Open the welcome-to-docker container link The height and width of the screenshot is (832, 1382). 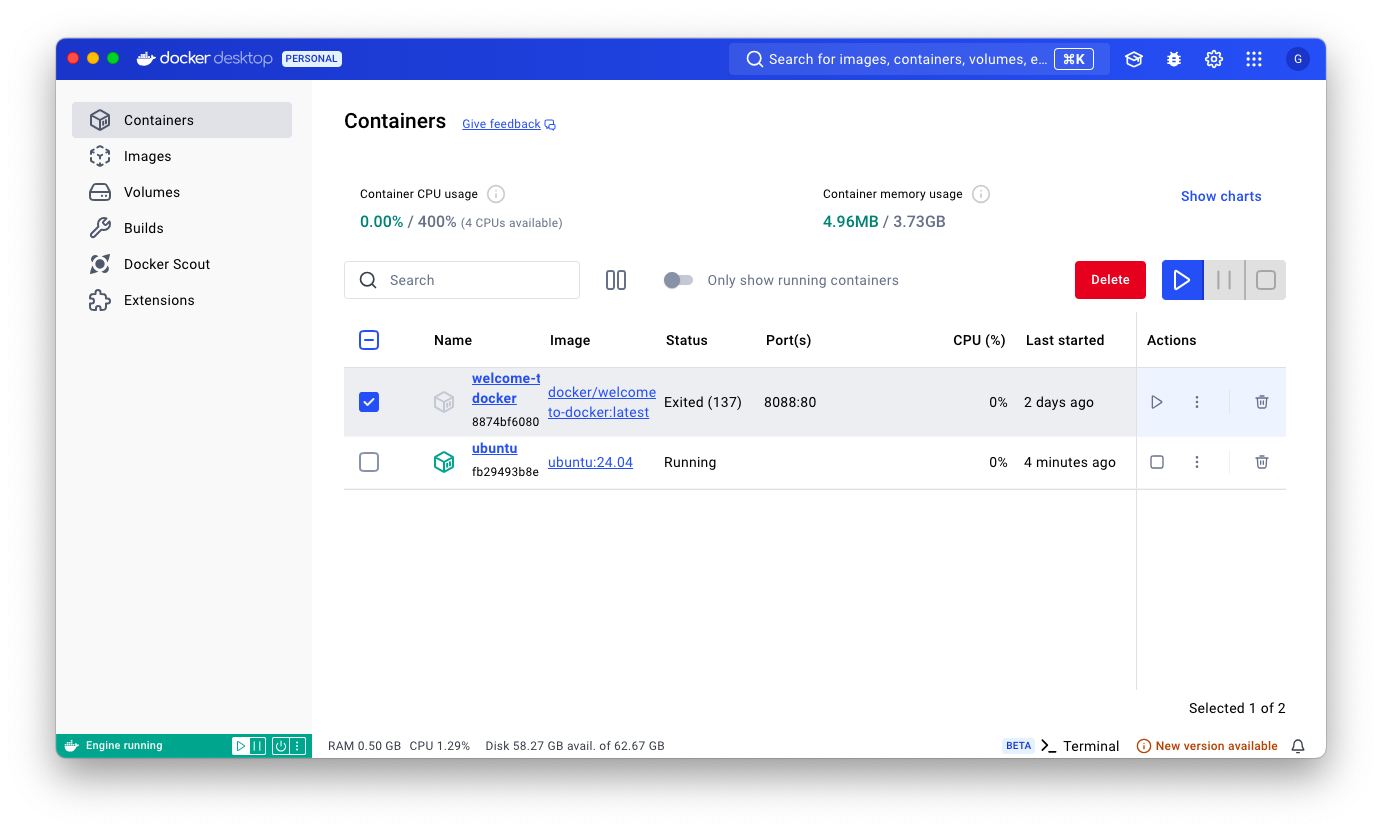tap(506, 388)
